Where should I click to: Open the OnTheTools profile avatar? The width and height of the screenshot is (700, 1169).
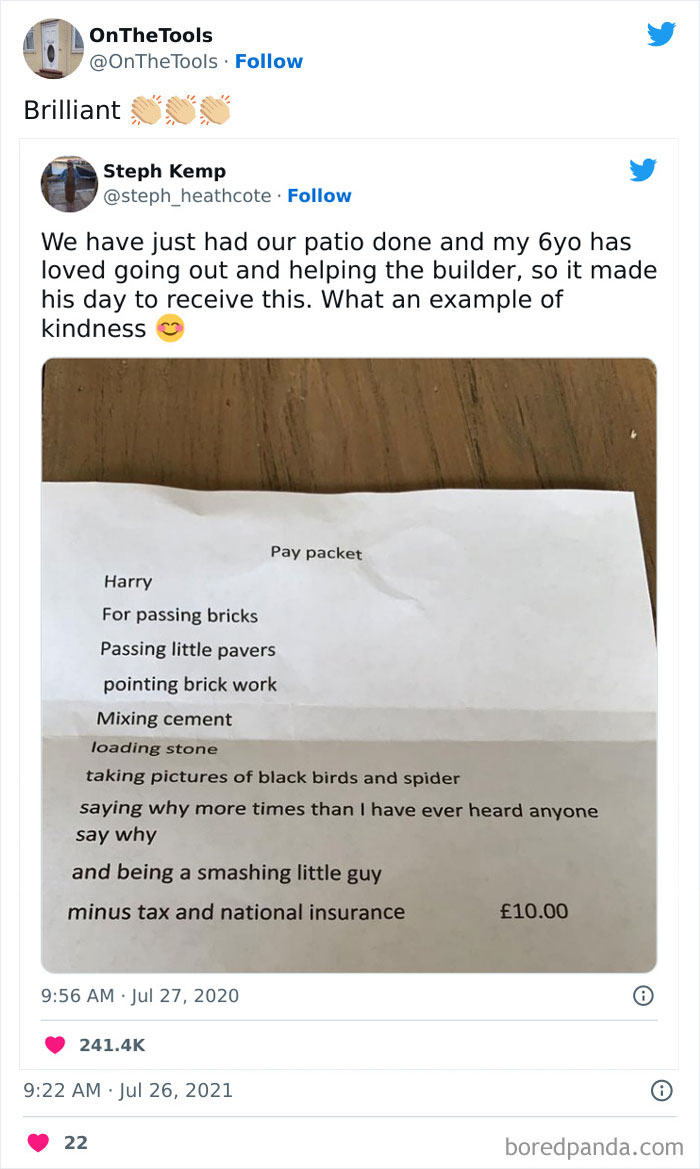pyautogui.click(x=52, y=48)
